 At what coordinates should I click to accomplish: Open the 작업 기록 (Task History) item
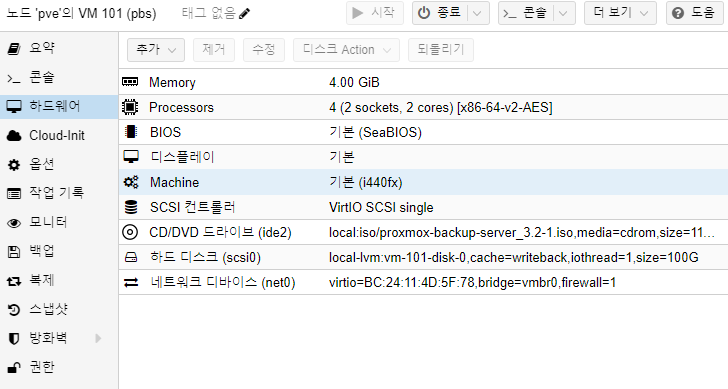coord(59,193)
